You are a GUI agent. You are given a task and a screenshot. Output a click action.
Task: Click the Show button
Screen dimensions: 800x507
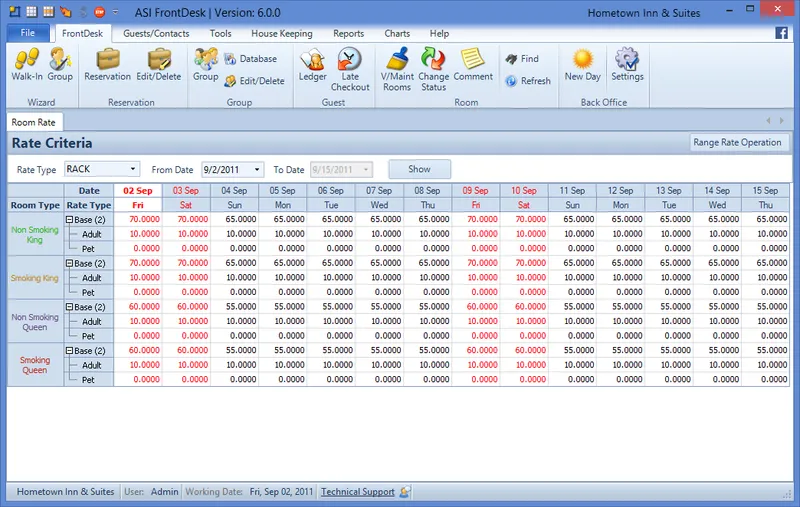(x=419, y=169)
